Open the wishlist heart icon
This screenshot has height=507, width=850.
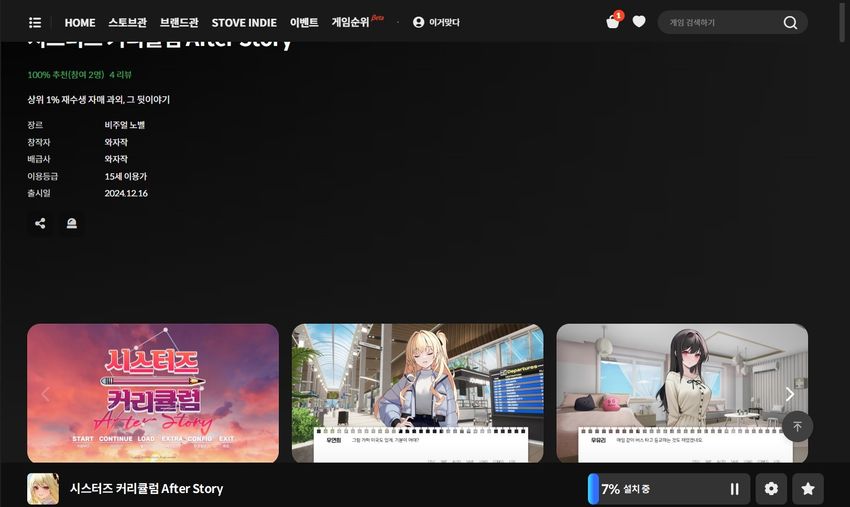point(639,22)
